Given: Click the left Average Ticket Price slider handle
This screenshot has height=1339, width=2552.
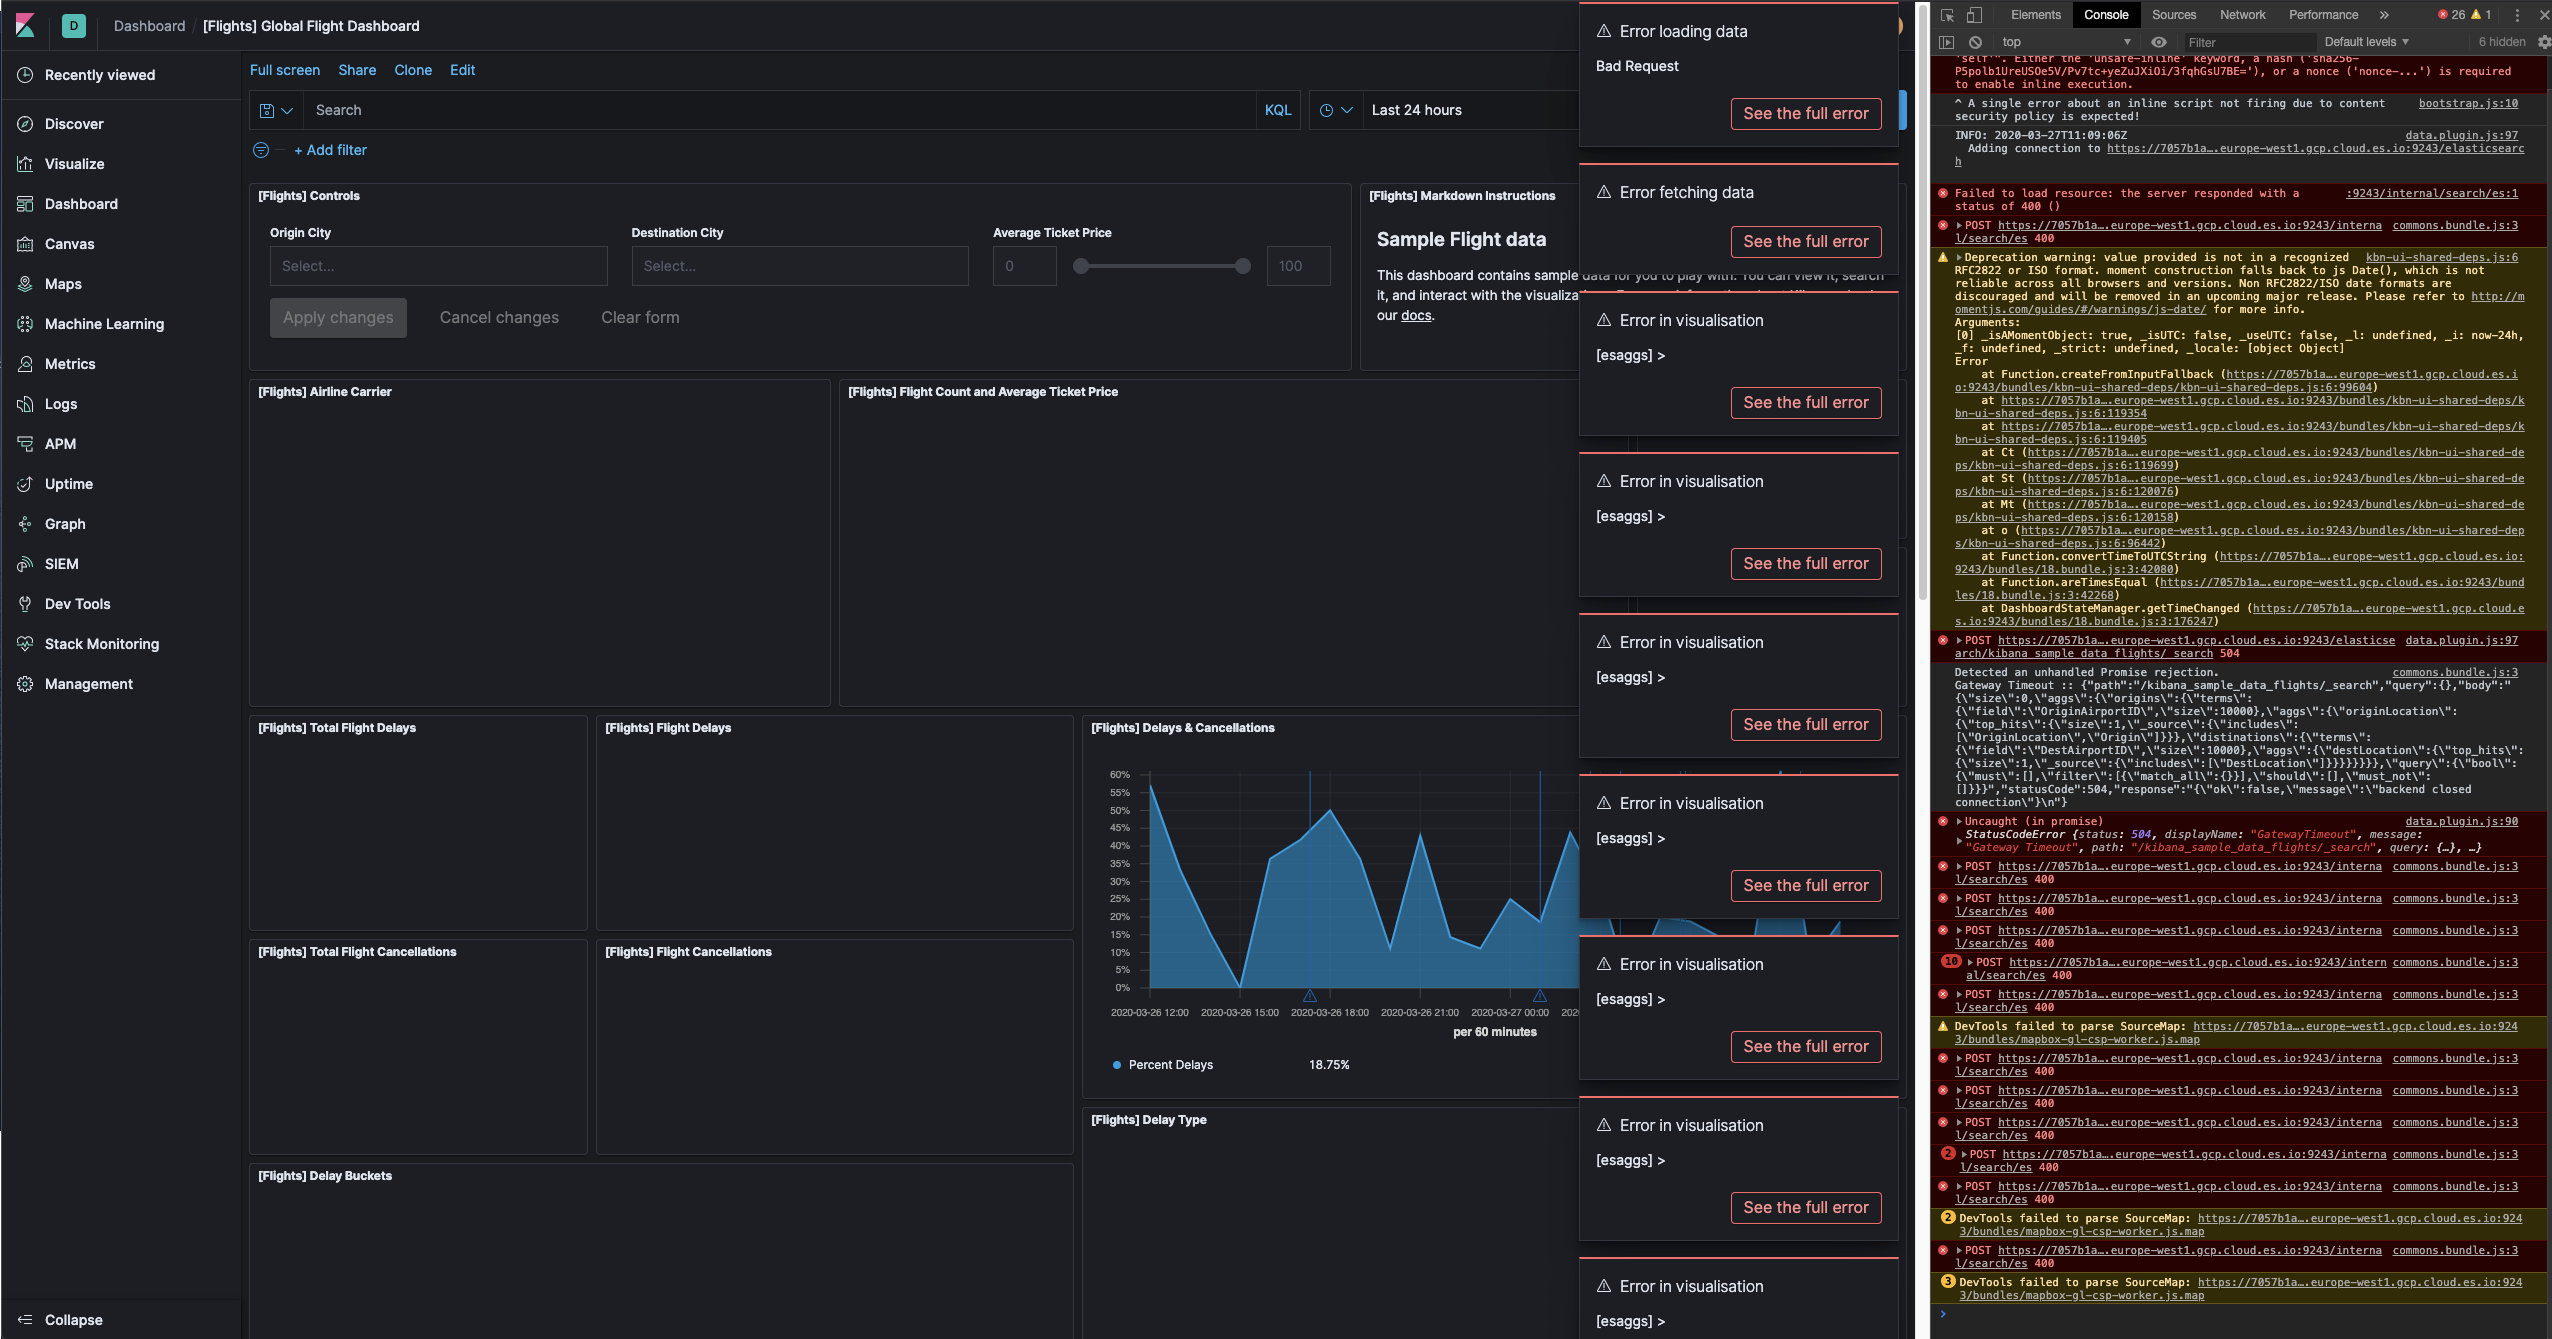Looking at the screenshot, I should [1081, 266].
